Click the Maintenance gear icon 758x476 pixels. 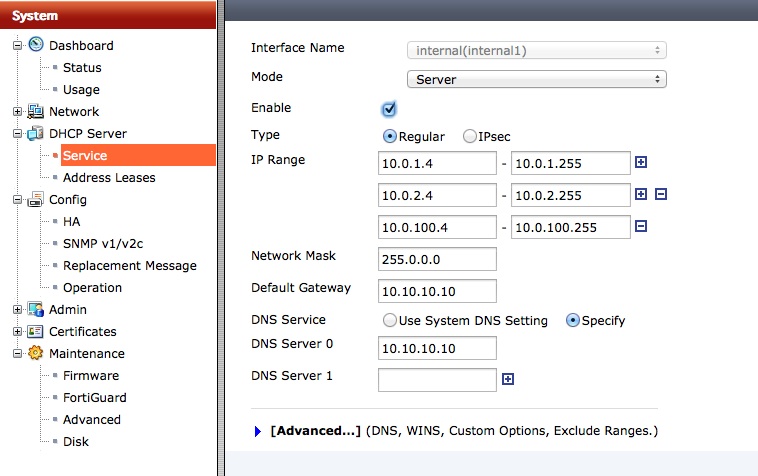35,353
